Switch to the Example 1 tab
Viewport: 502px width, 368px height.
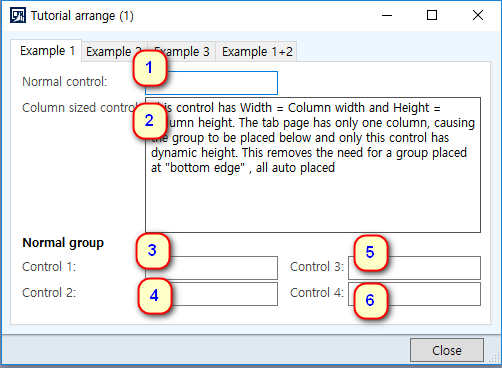pos(46,51)
